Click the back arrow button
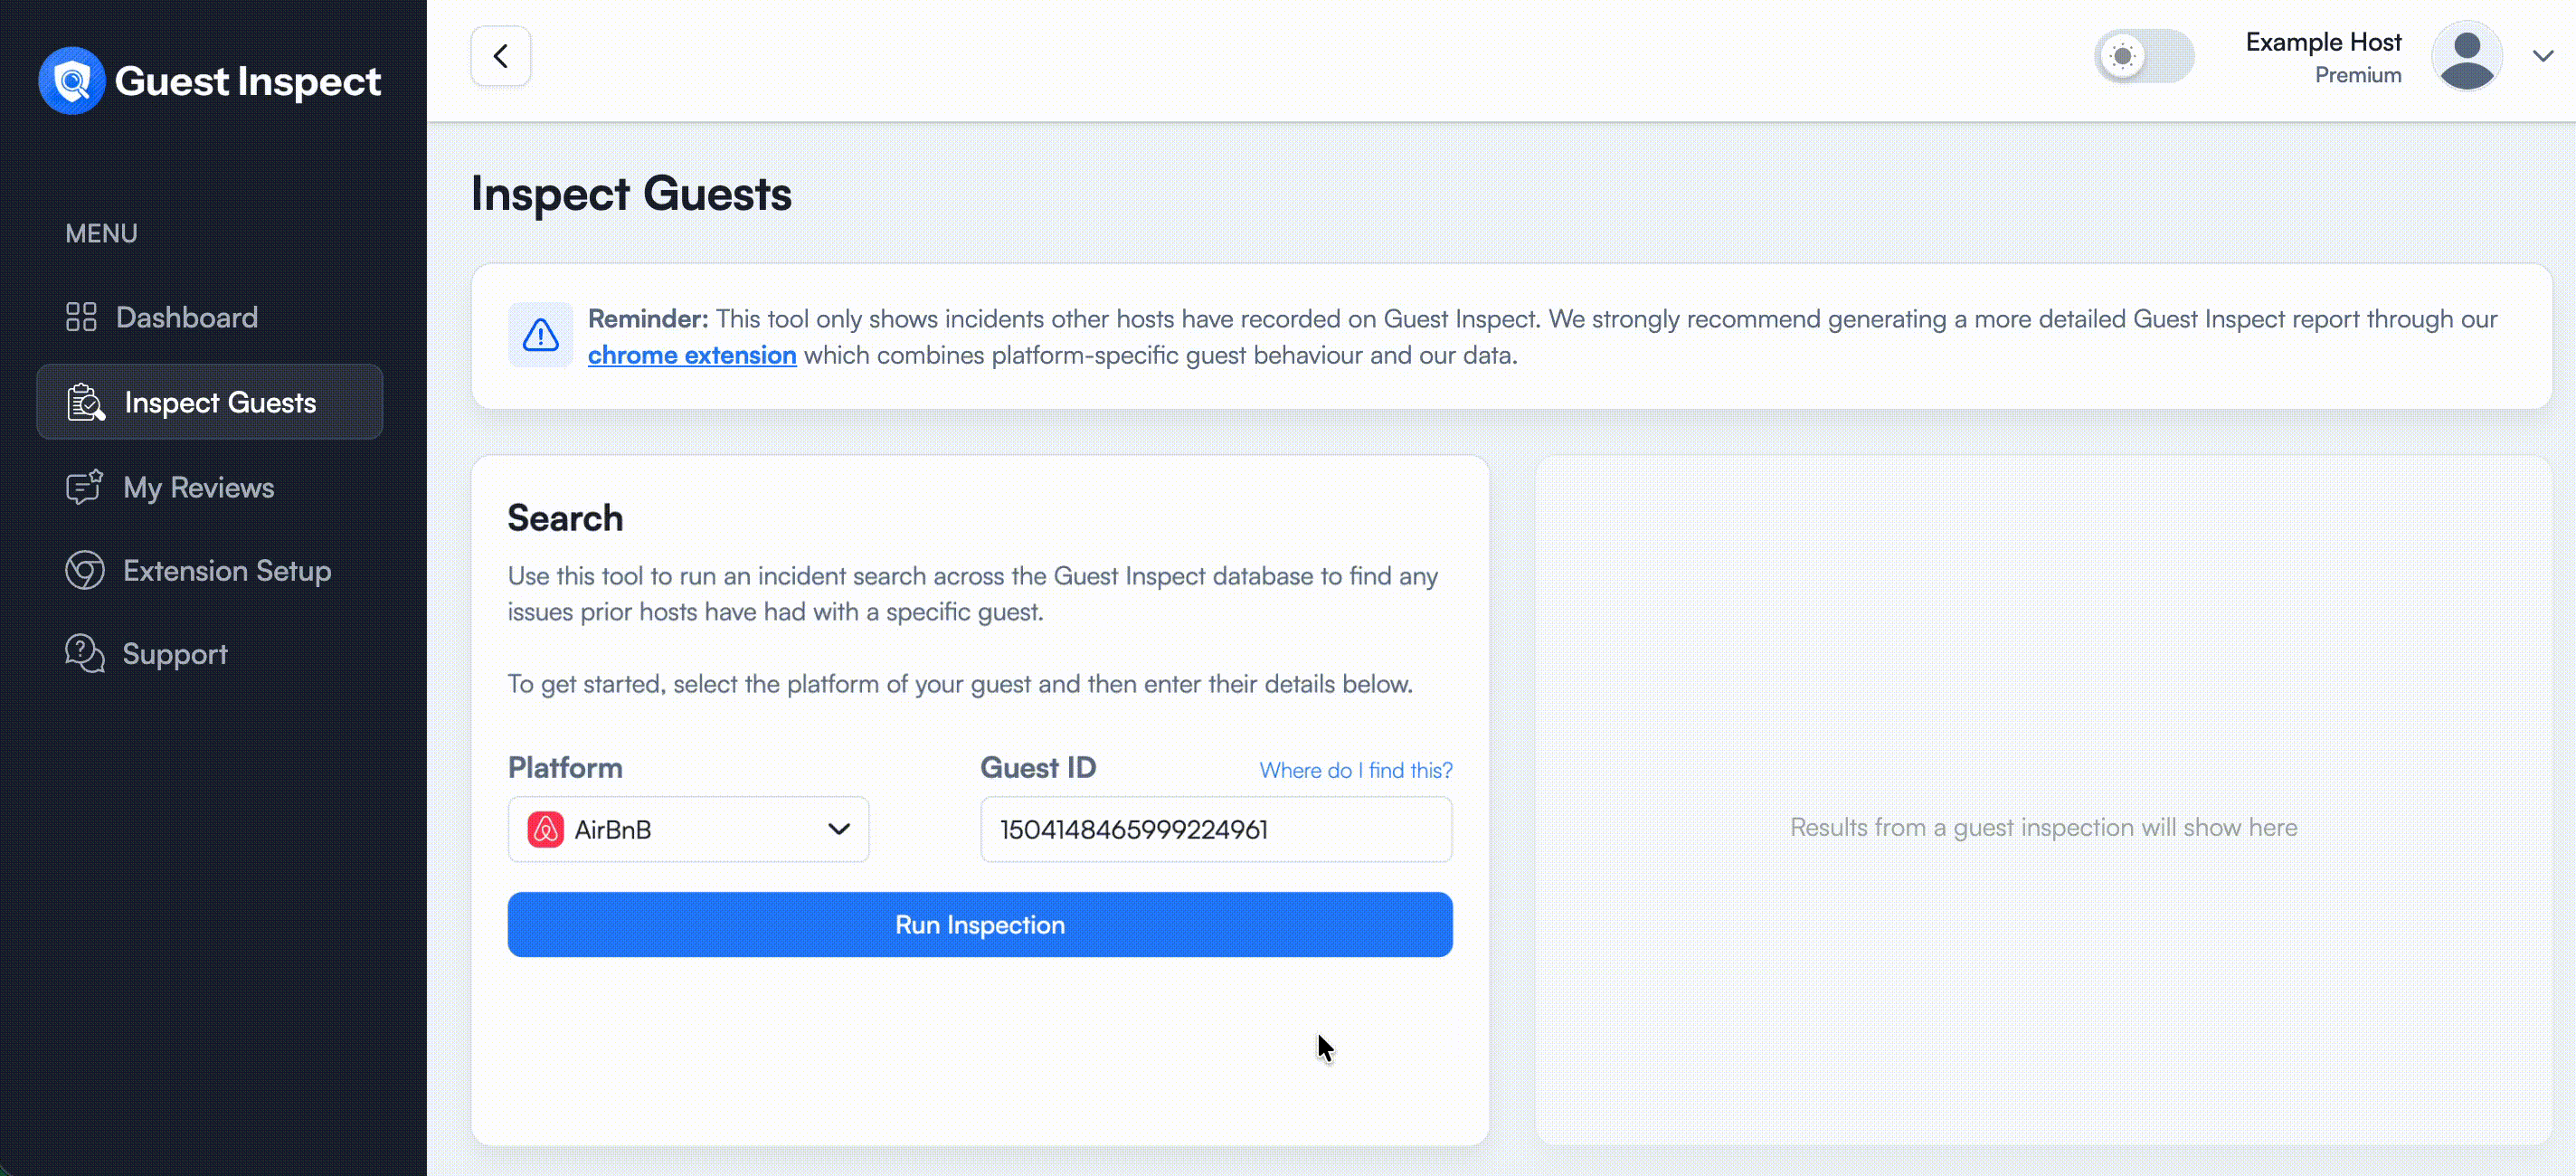The height and width of the screenshot is (1176, 2576). coord(501,56)
